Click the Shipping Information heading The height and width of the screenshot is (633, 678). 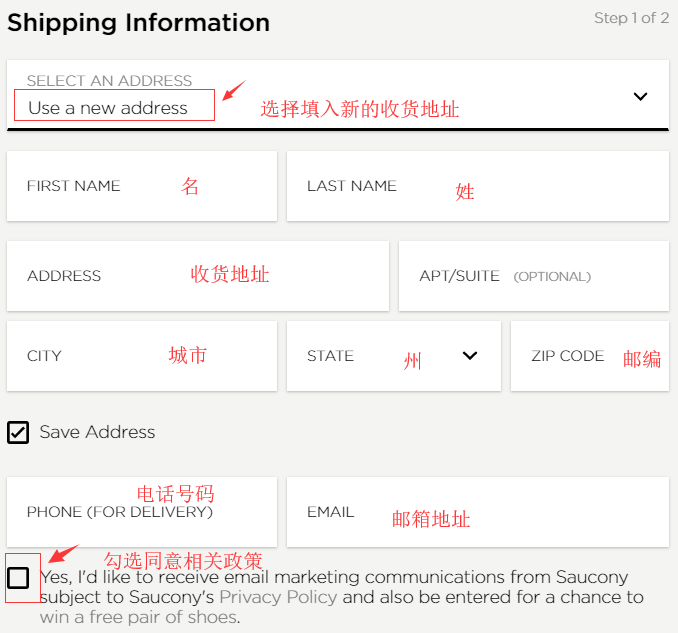138,23
